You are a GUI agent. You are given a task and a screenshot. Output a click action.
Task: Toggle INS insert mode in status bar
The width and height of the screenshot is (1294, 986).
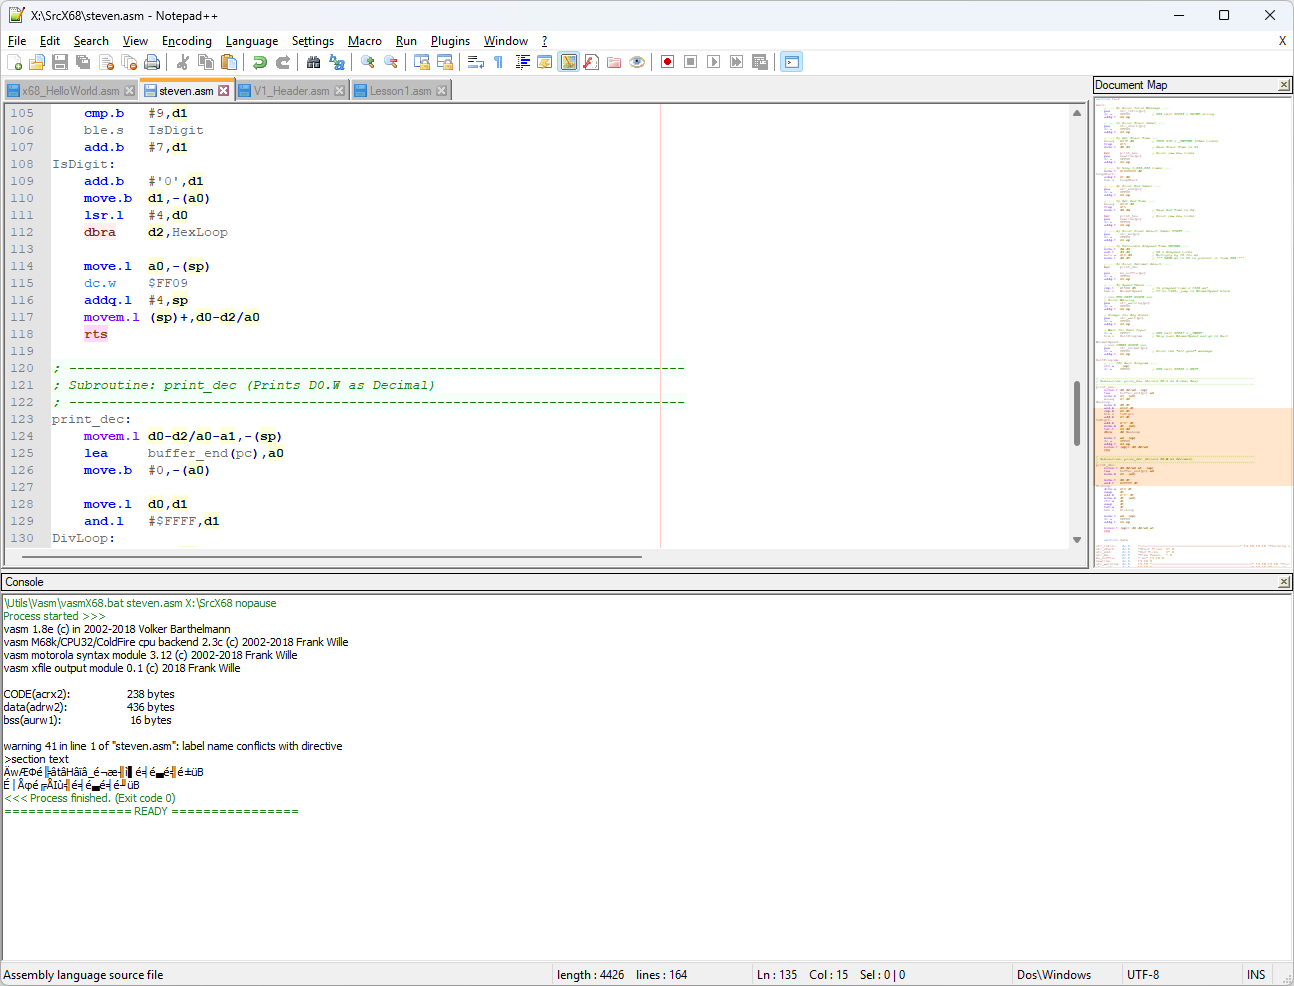coord(1255,975)
